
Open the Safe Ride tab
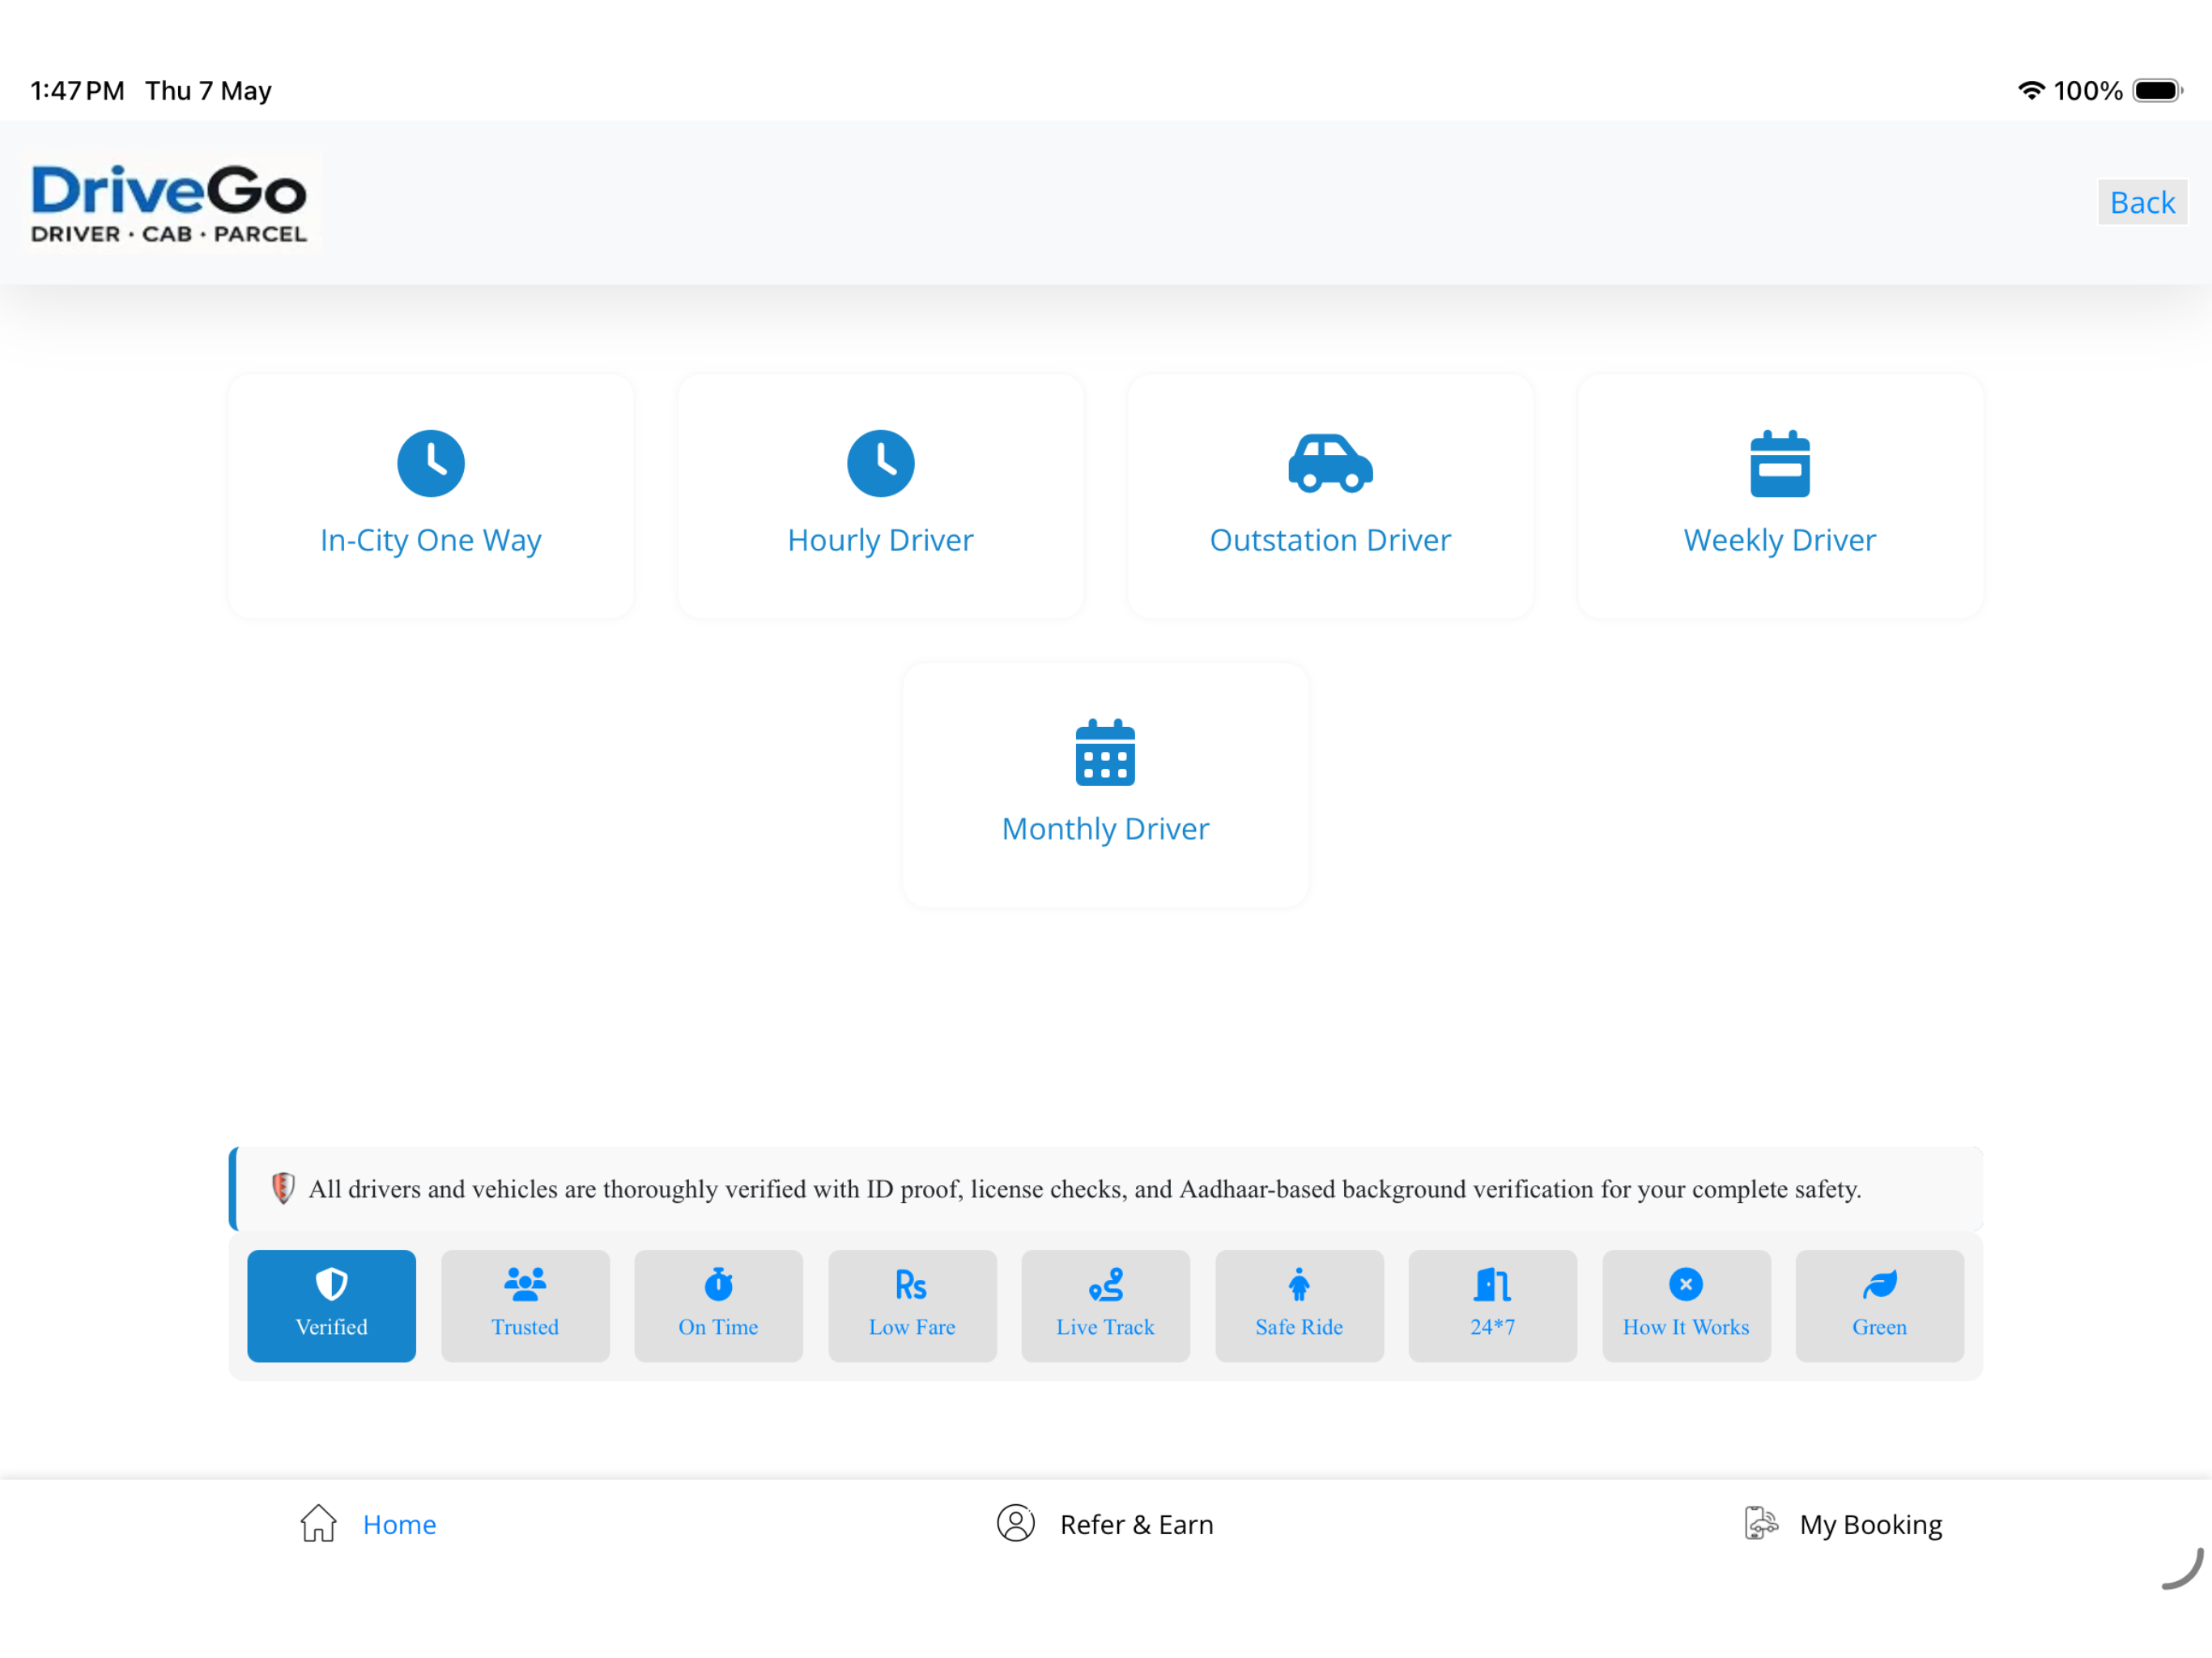(1299, 1305)
